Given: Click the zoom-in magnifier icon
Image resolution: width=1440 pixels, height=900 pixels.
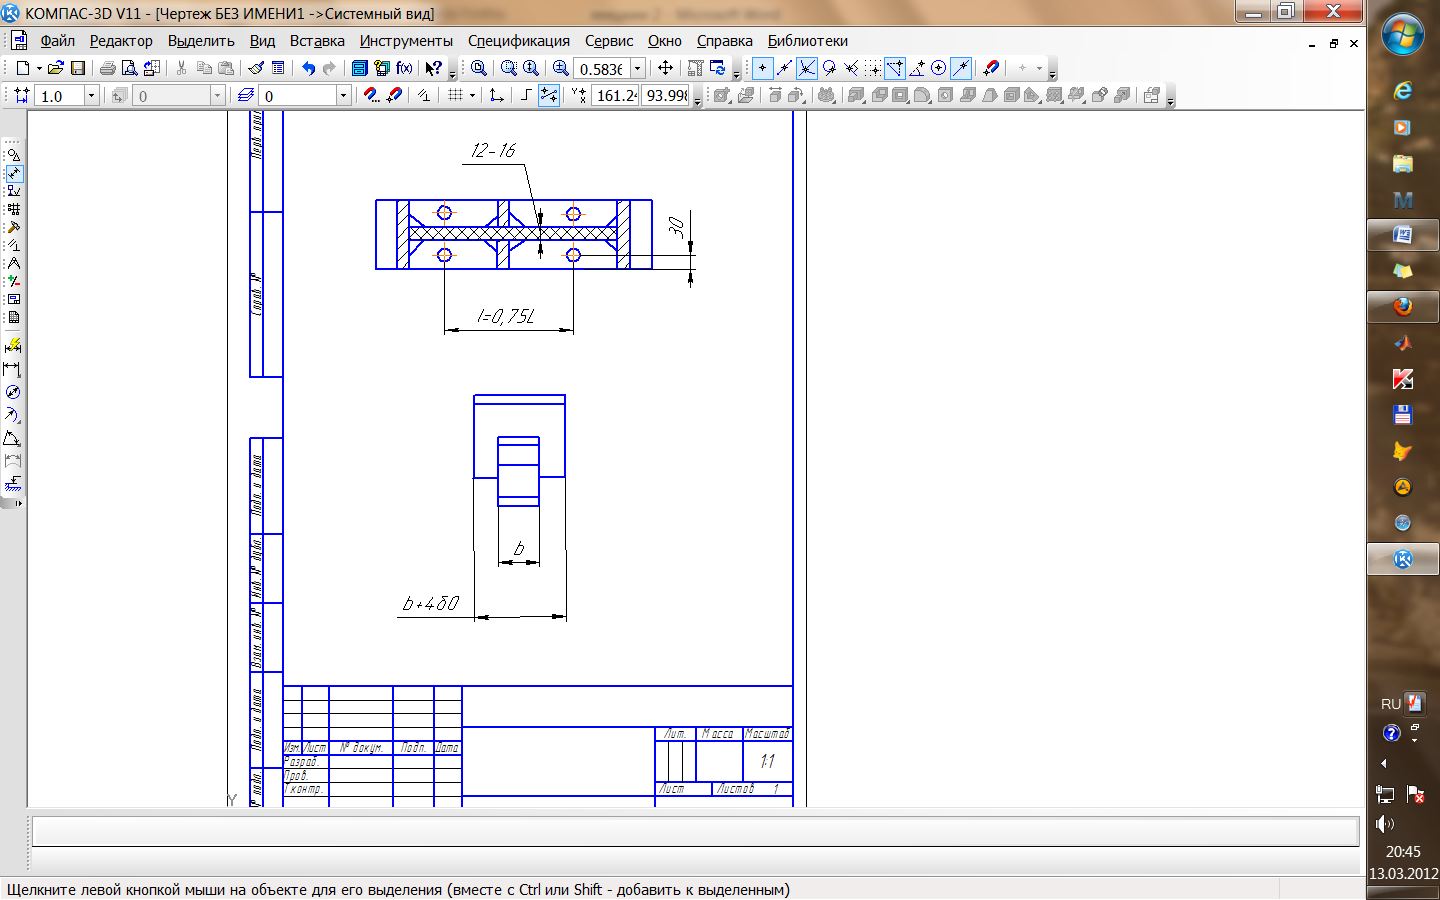Looking at the screenshot, I should 560,68.
